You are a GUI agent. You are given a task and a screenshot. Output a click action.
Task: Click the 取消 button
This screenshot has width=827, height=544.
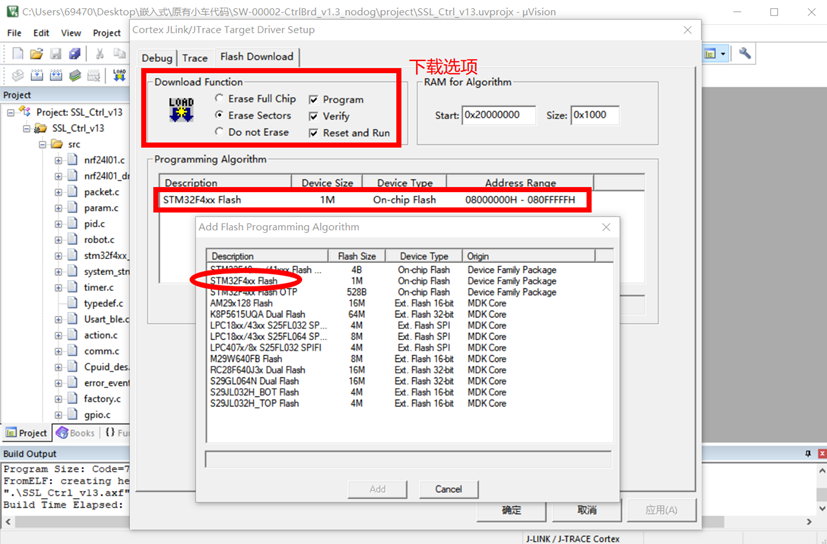(586, 510)
